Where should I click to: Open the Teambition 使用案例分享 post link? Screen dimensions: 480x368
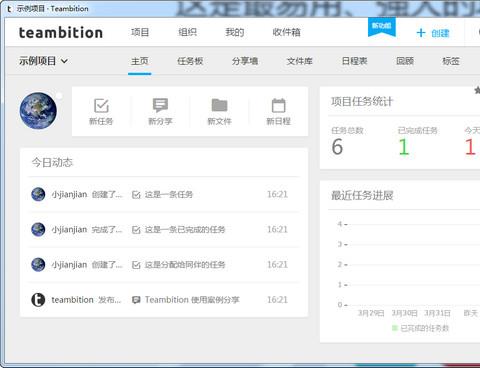(192, 300)
